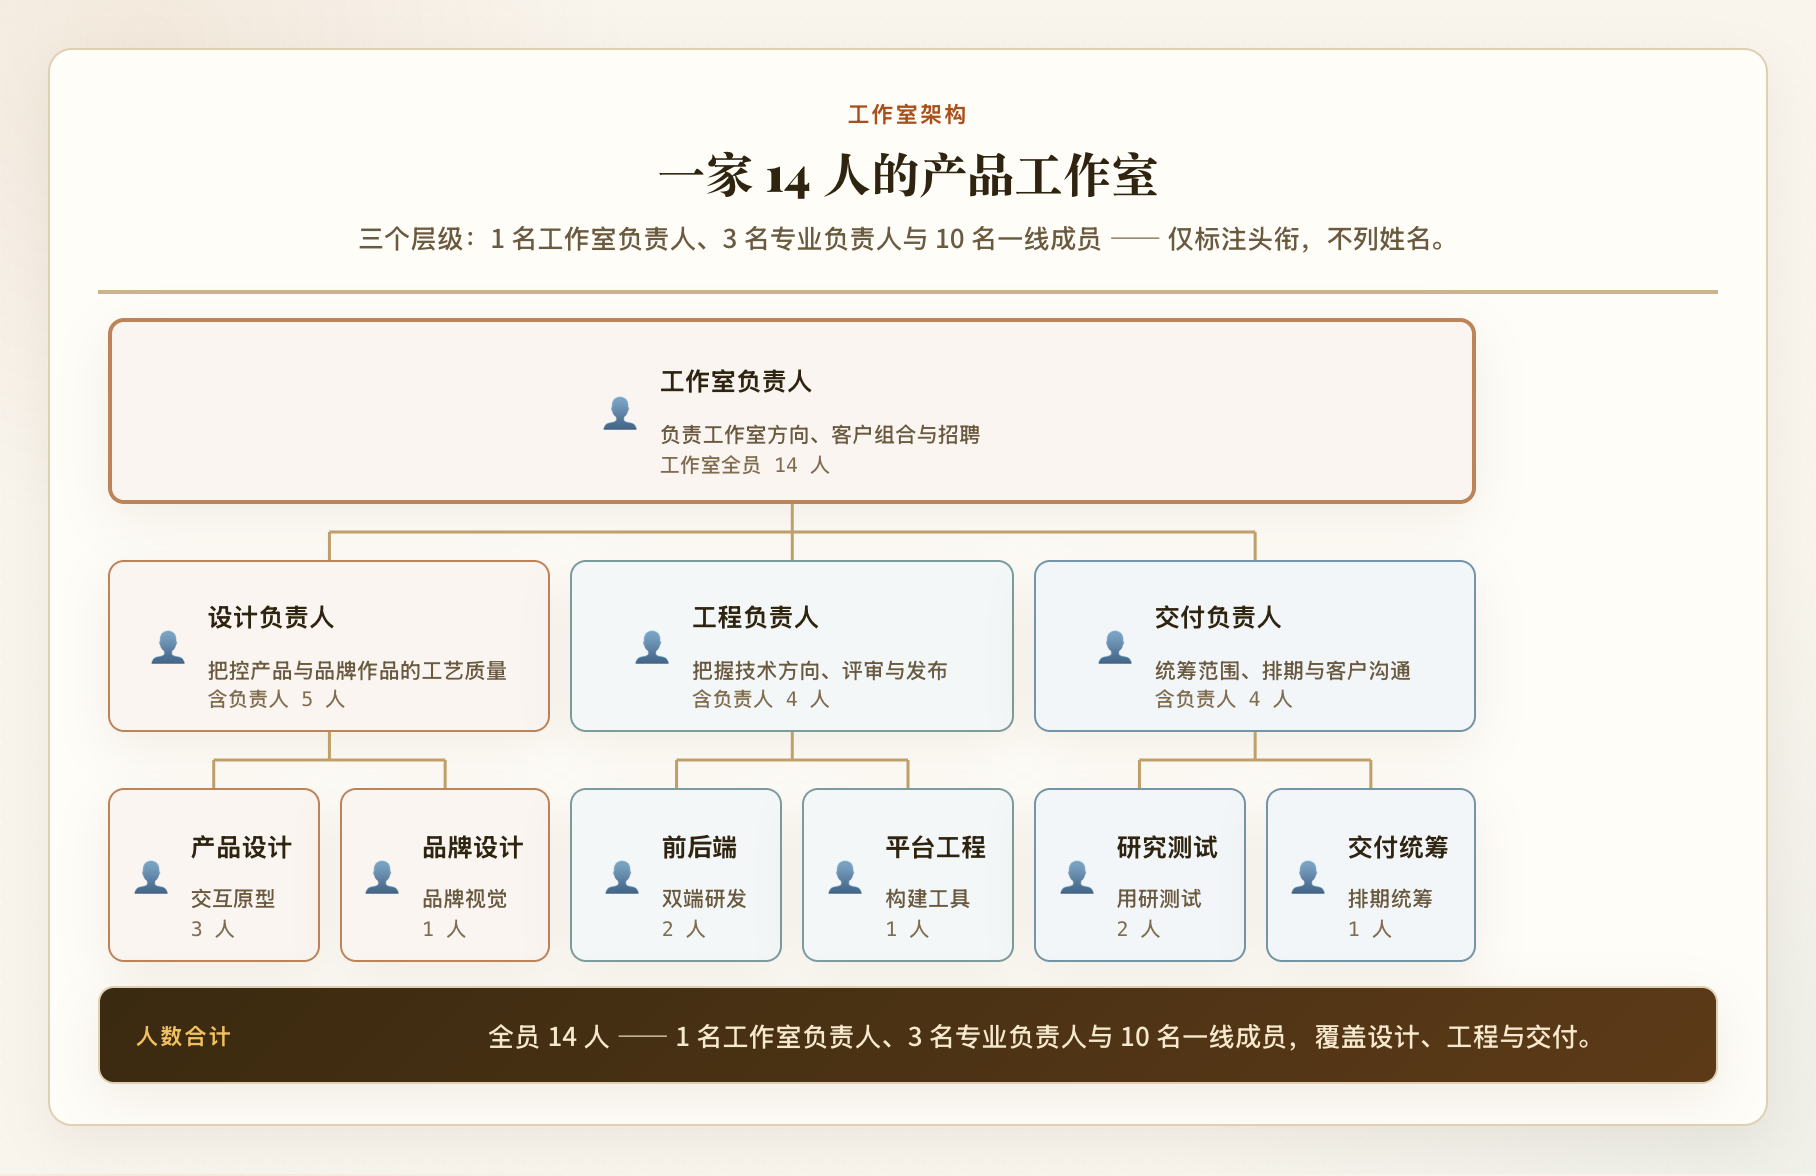The image size is (1816, 1176).
Task: Click the avatar icon in 产品设计 card
Action: (151, 877)
